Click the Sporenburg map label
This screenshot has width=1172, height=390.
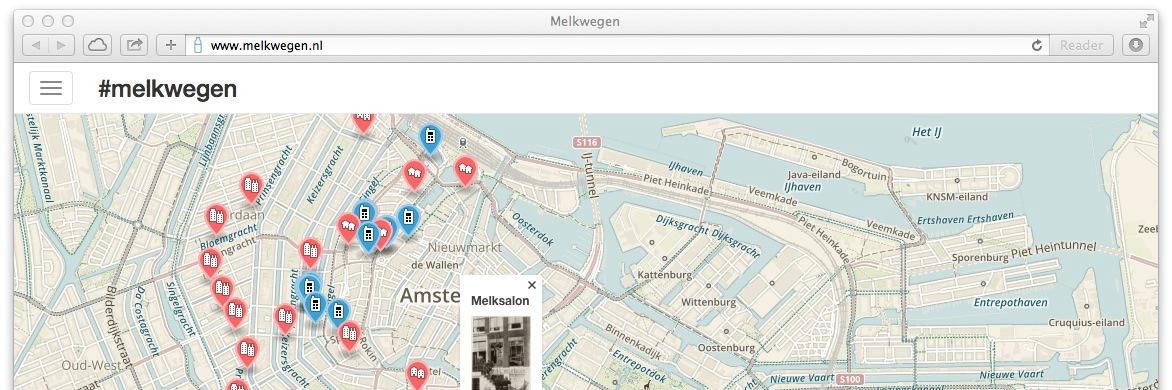(x=979, y=258)
